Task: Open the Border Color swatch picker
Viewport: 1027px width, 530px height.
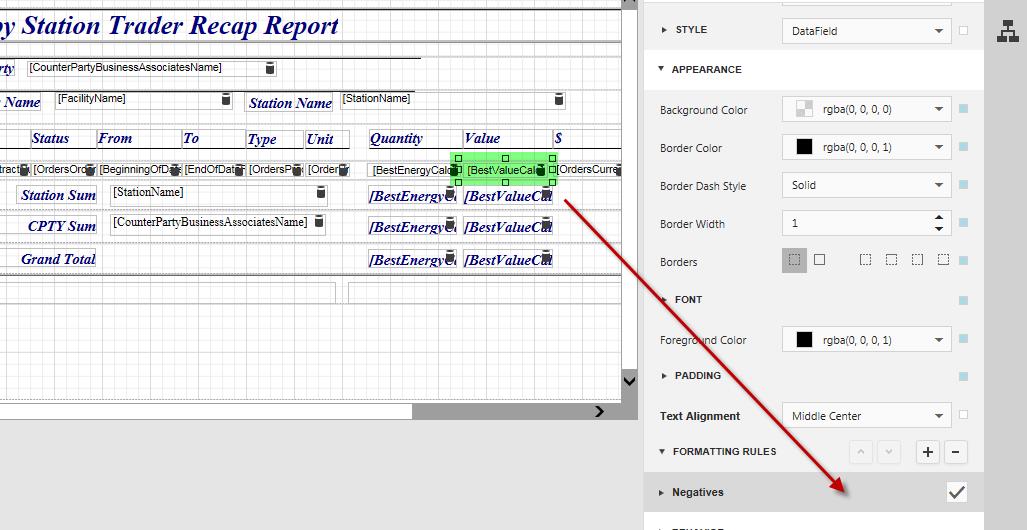Action: 804,148
